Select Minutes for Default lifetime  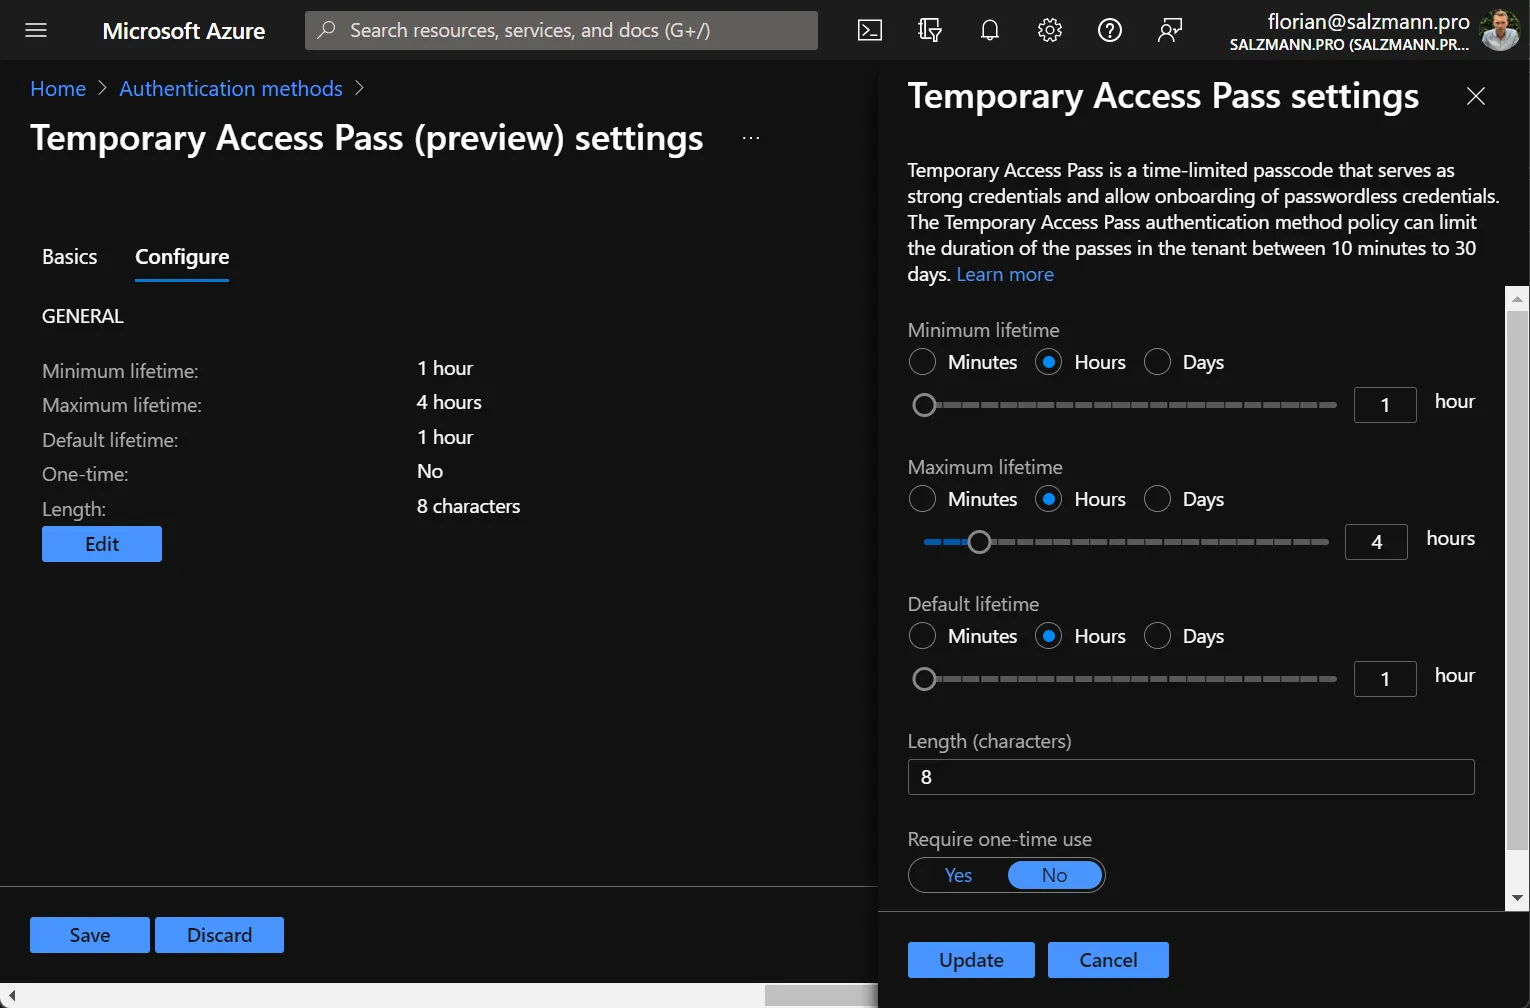point(922,636)
